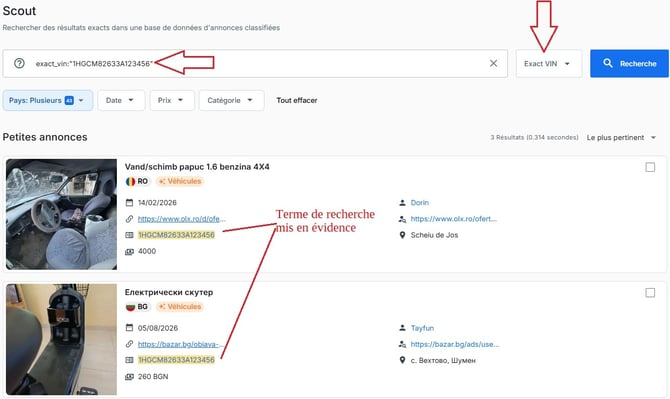Select the Електрически скутер listing checkbox

pyautogui.click(x=650, y=293)
